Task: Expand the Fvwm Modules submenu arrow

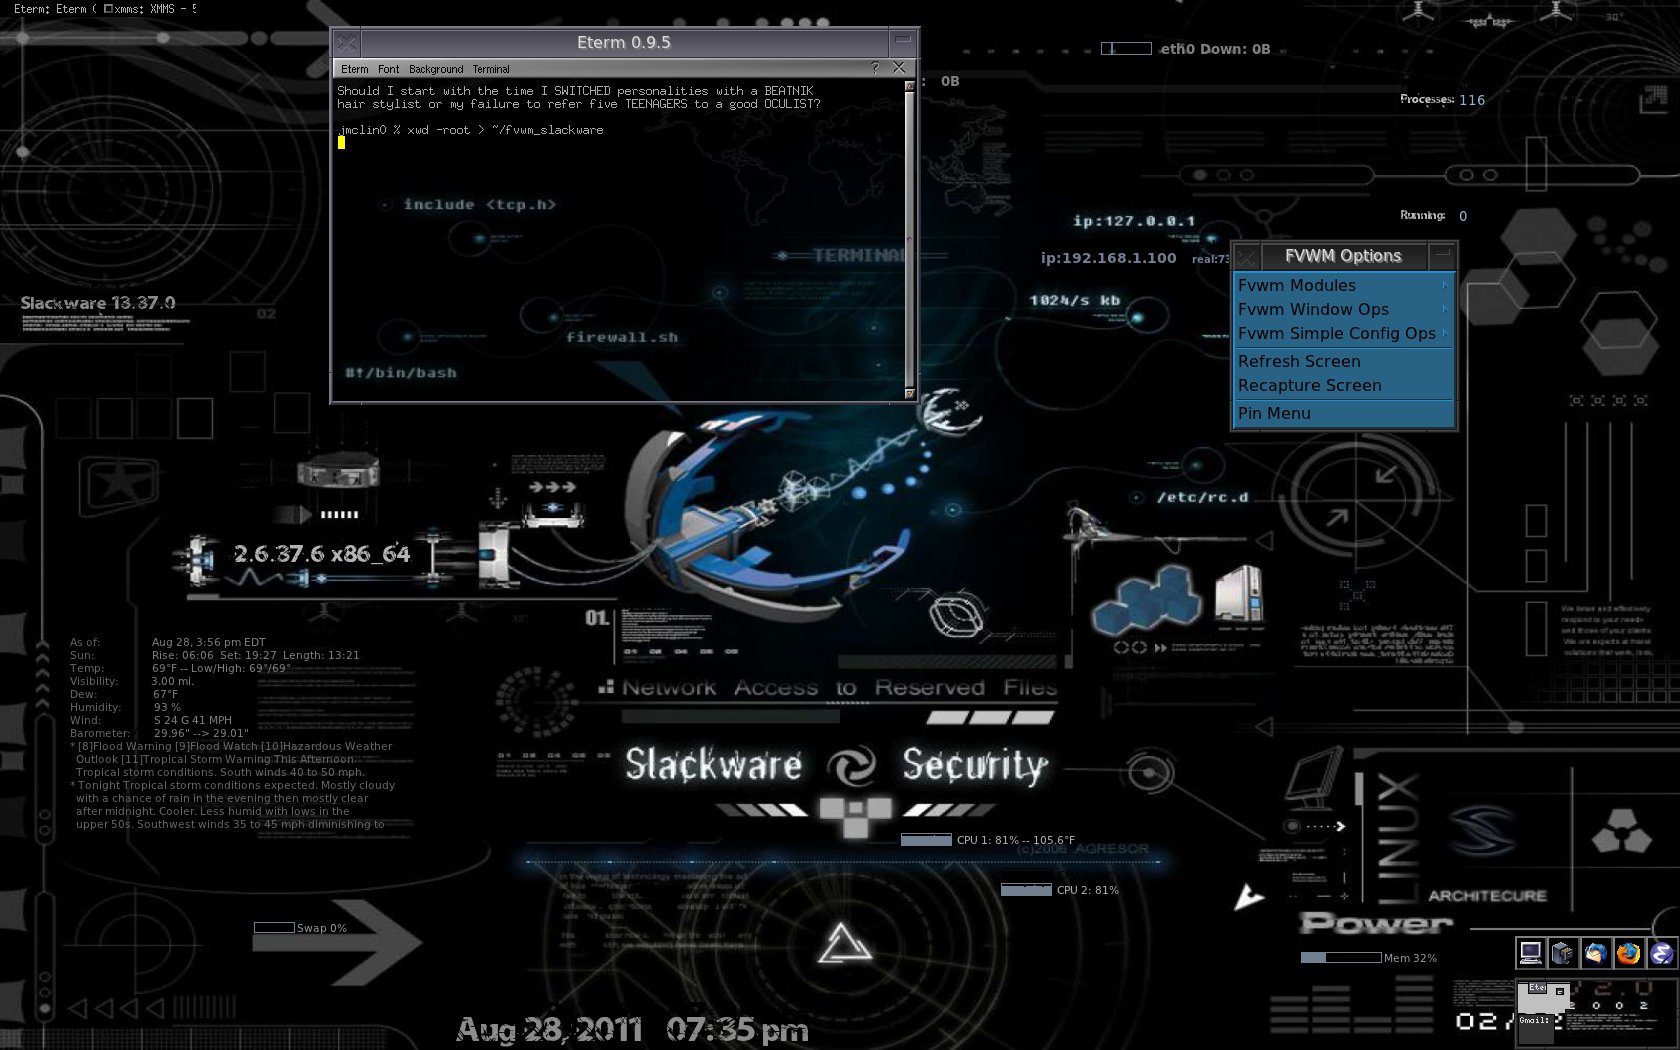Action: click(1445, 286)
